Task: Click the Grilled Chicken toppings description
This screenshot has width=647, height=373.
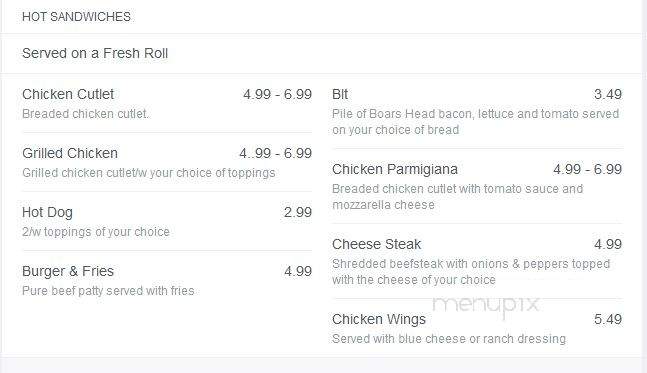Action: click(149, 173)
